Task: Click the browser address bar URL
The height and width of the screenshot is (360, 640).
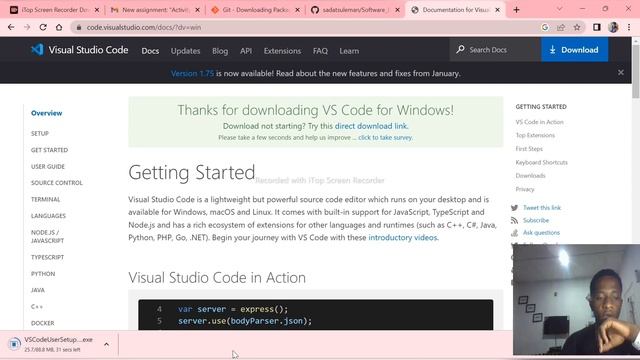Action: click(x=144, y=27)
